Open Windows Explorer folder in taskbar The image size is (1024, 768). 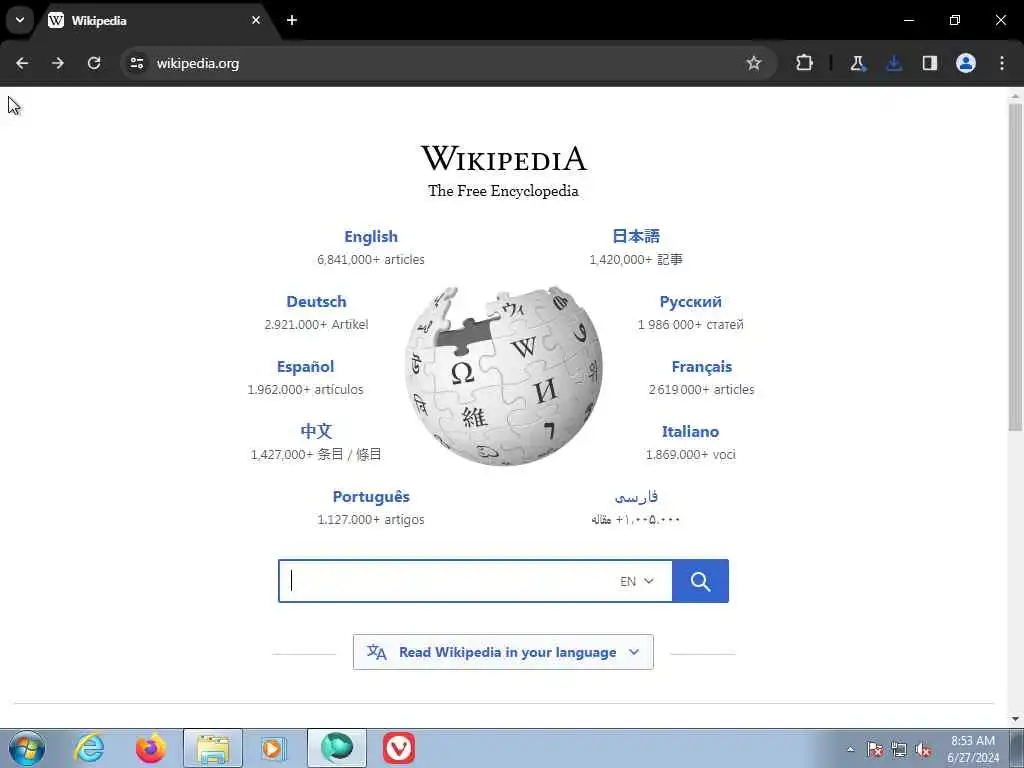coord(213,748)
